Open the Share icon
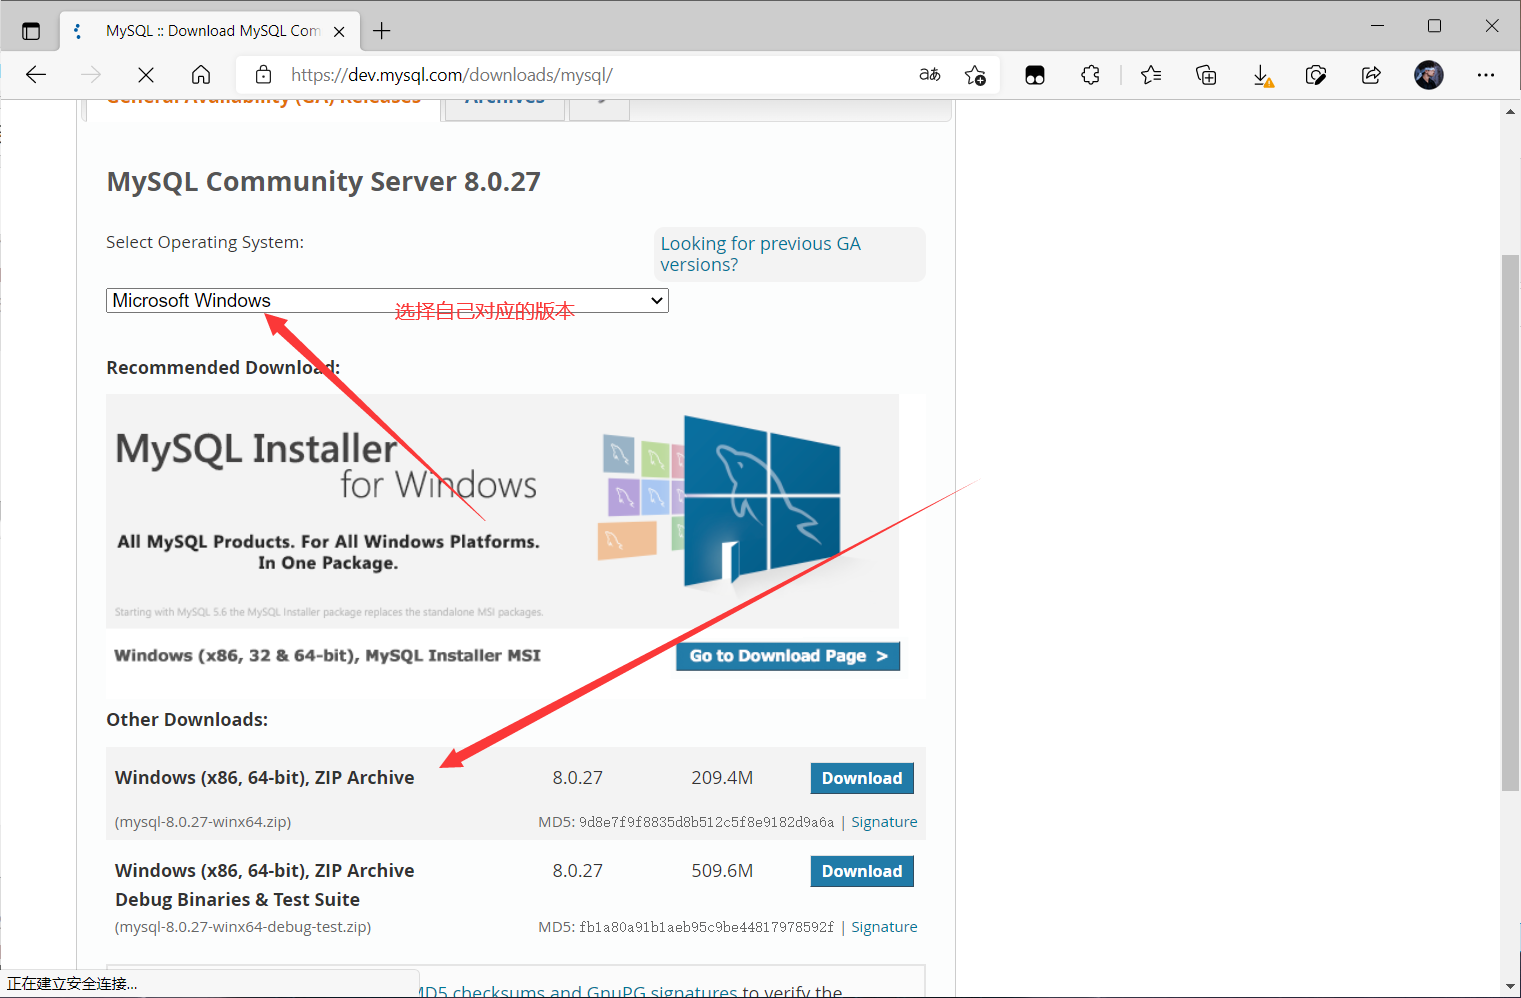The width and height of the screenshot is (1521, 998). click(1371, 74)
